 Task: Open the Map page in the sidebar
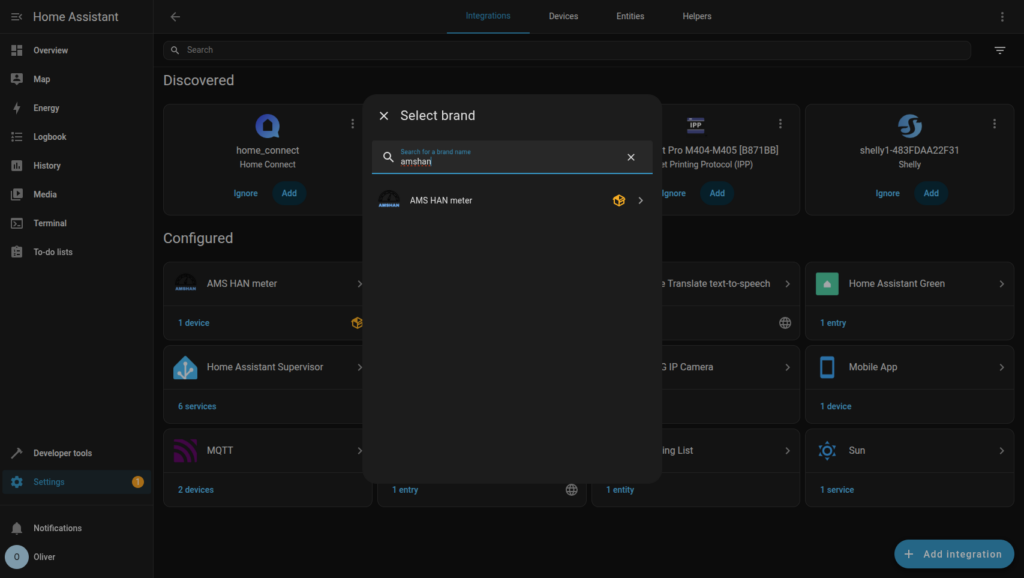76,79
